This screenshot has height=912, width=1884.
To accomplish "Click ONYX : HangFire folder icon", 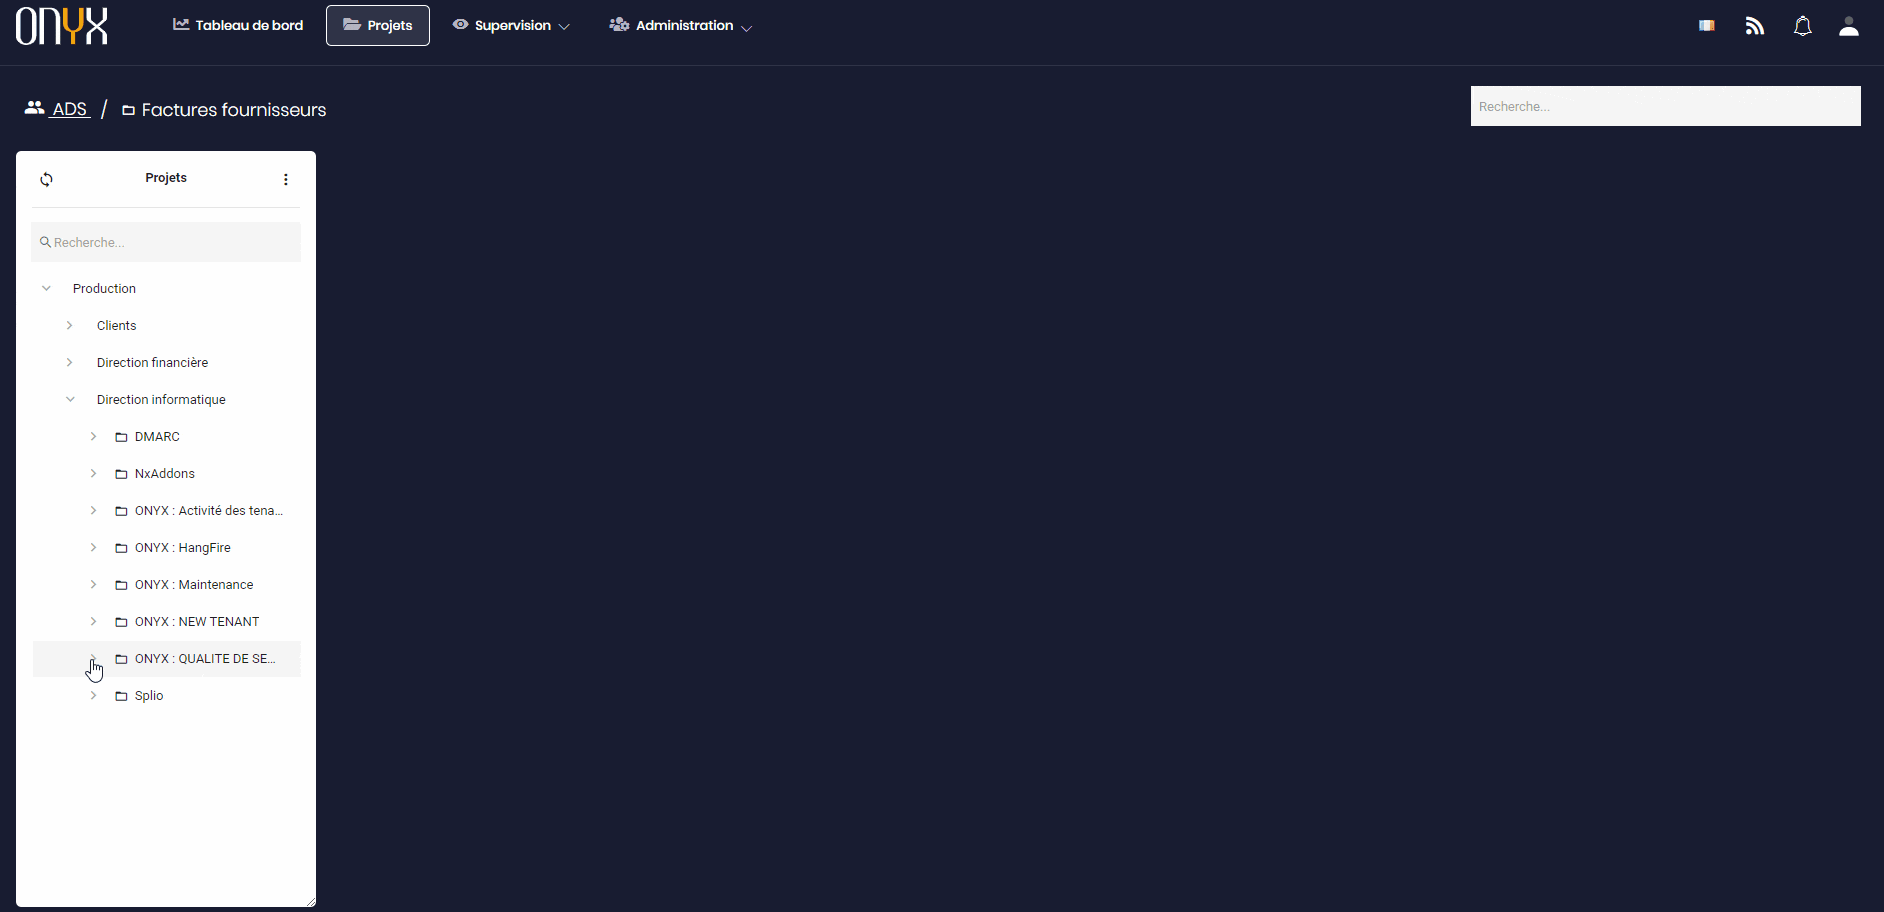I will (x=121, y=548).
